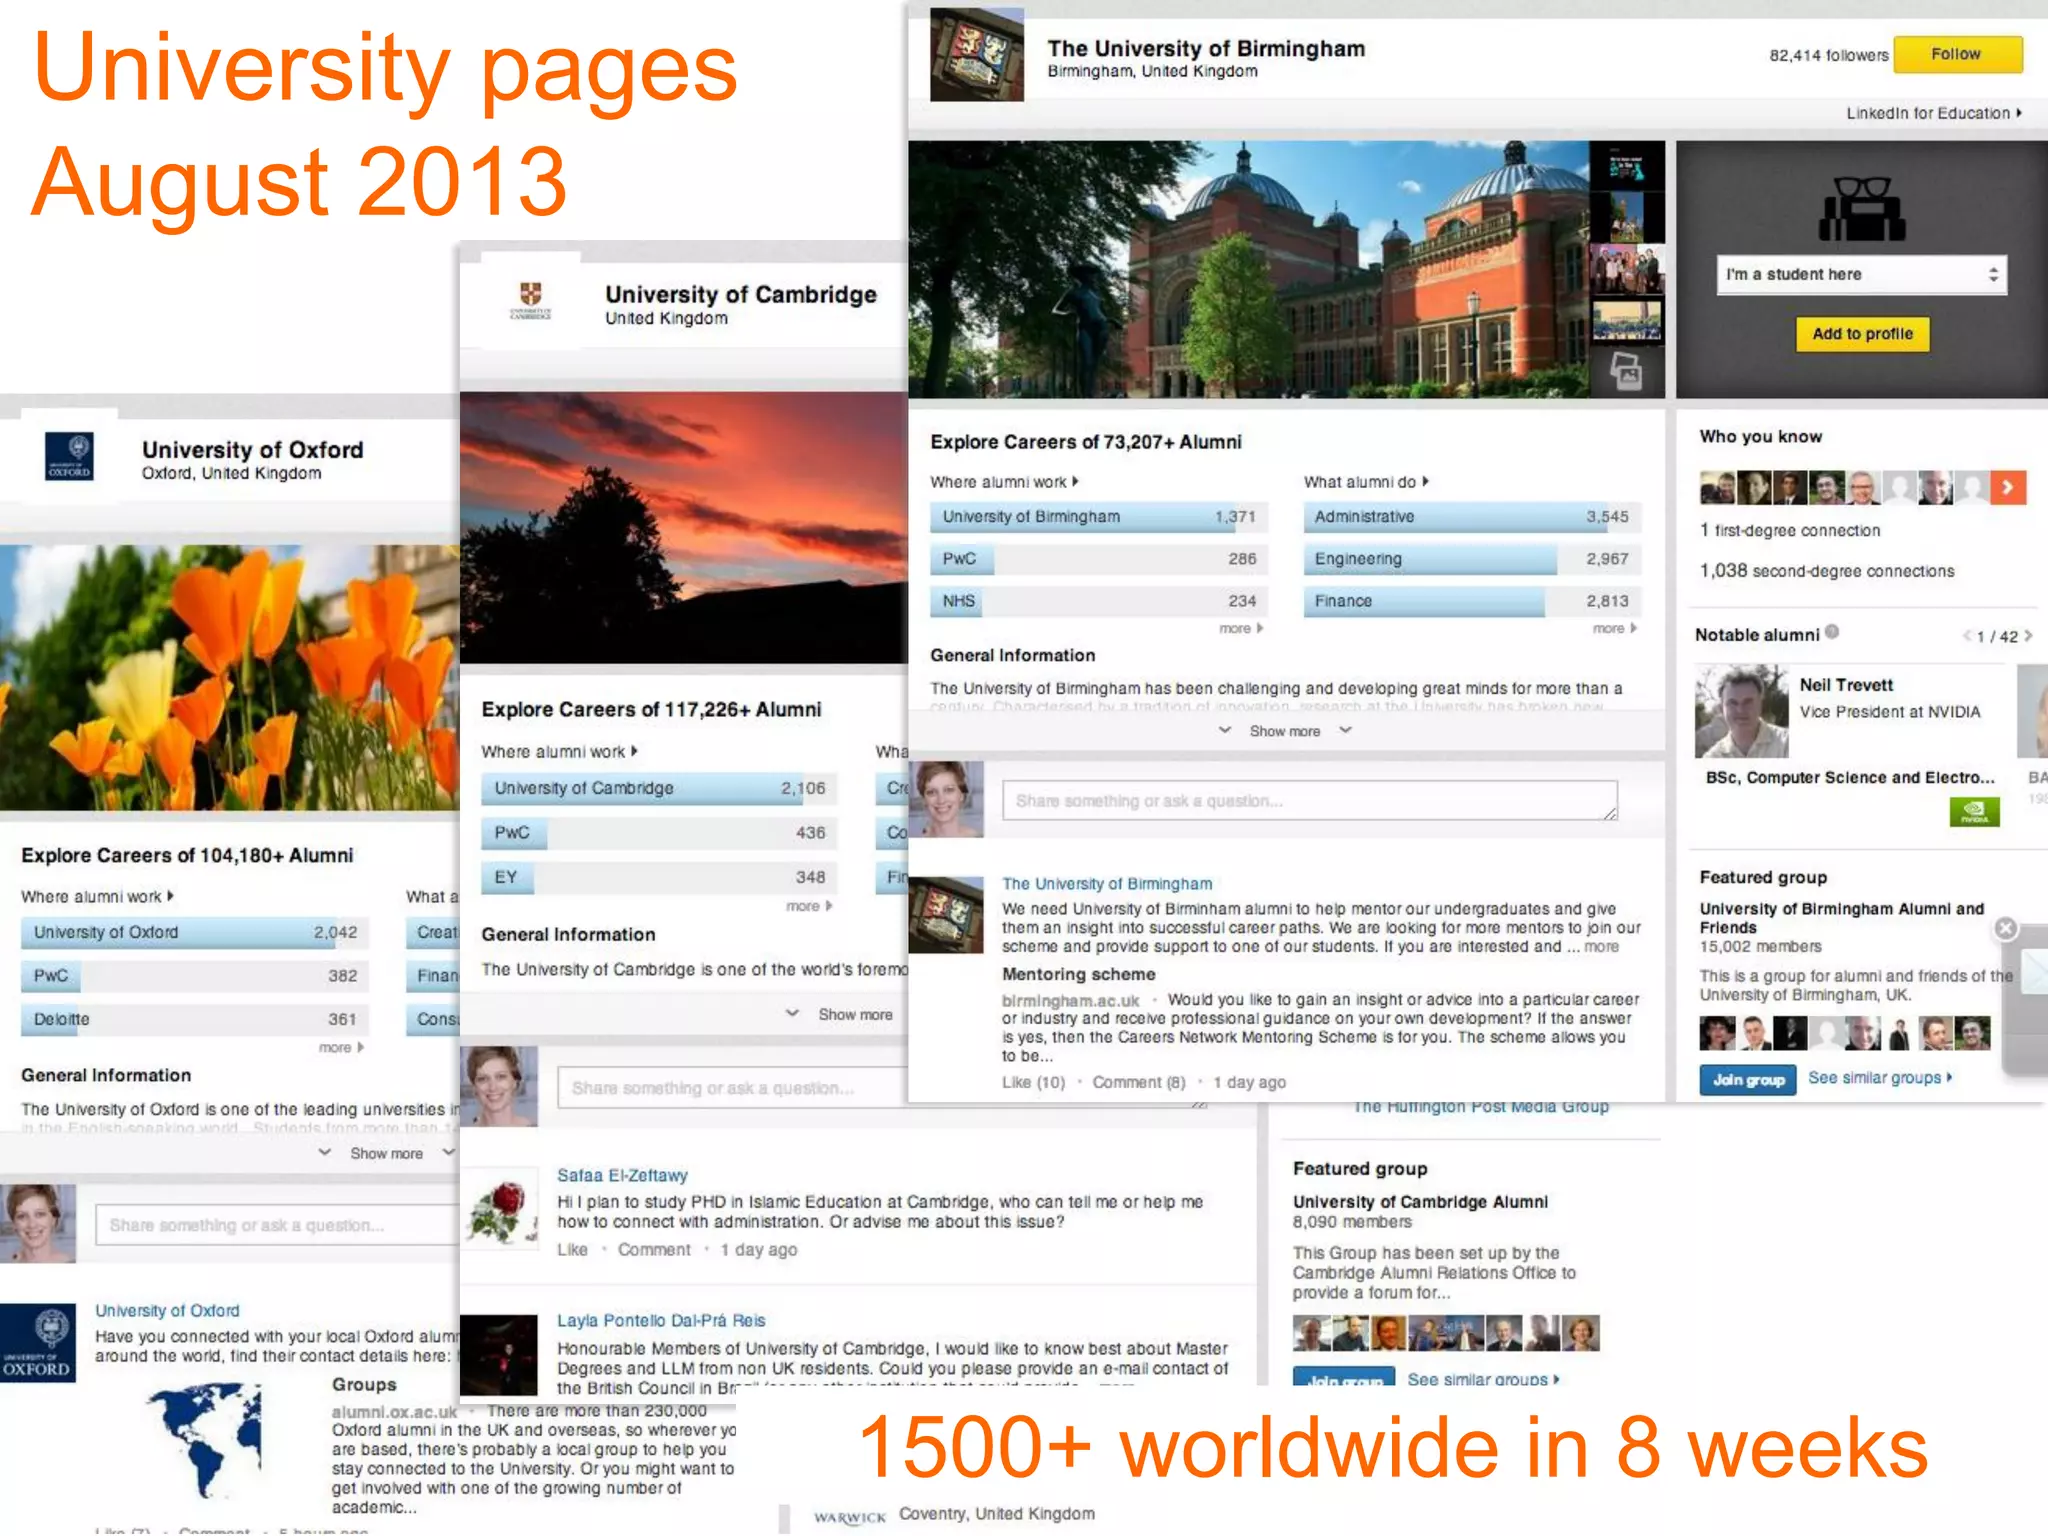This screenshot has width=2048, height=1536.
Task: Click the Notable alumni info icon
Action: 1832,632
